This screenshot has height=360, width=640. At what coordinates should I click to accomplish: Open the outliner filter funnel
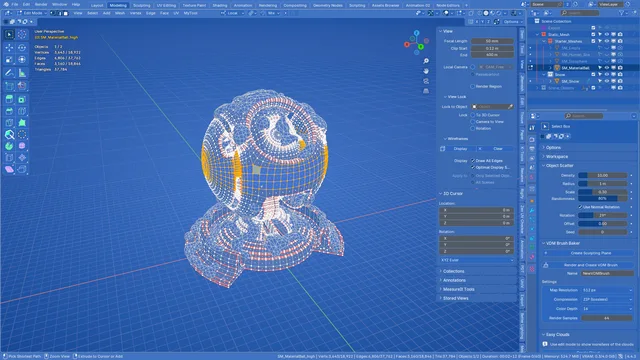click(x=622, y=13)
